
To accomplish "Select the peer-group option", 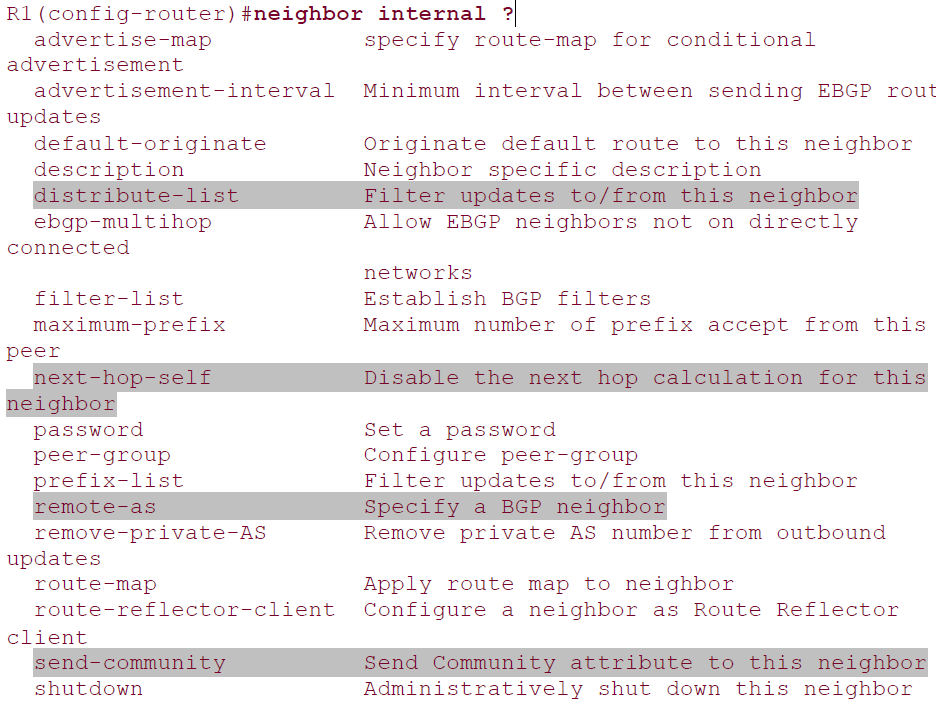I will [102, 455].
